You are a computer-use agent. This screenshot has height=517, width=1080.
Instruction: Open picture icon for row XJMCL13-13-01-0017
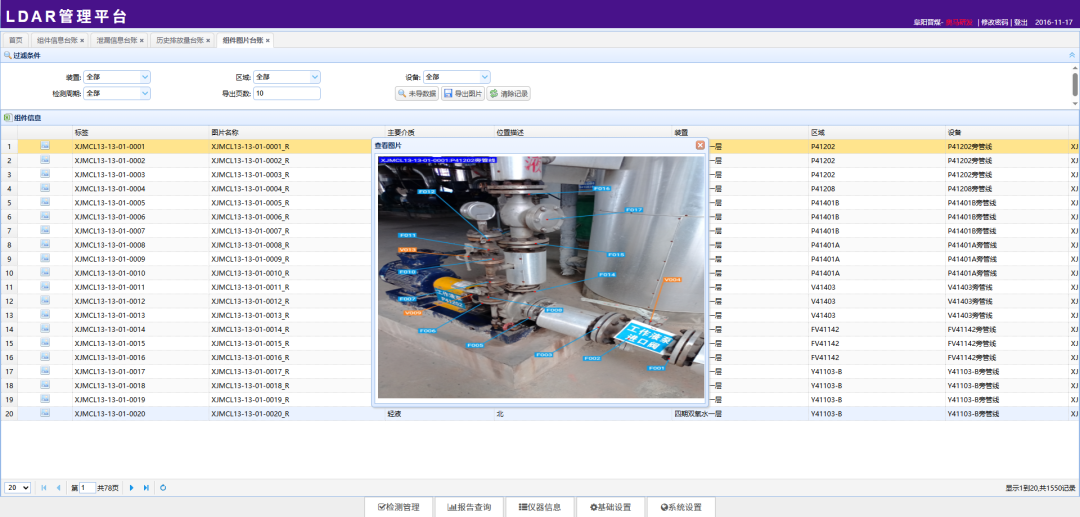pos(45,372)
